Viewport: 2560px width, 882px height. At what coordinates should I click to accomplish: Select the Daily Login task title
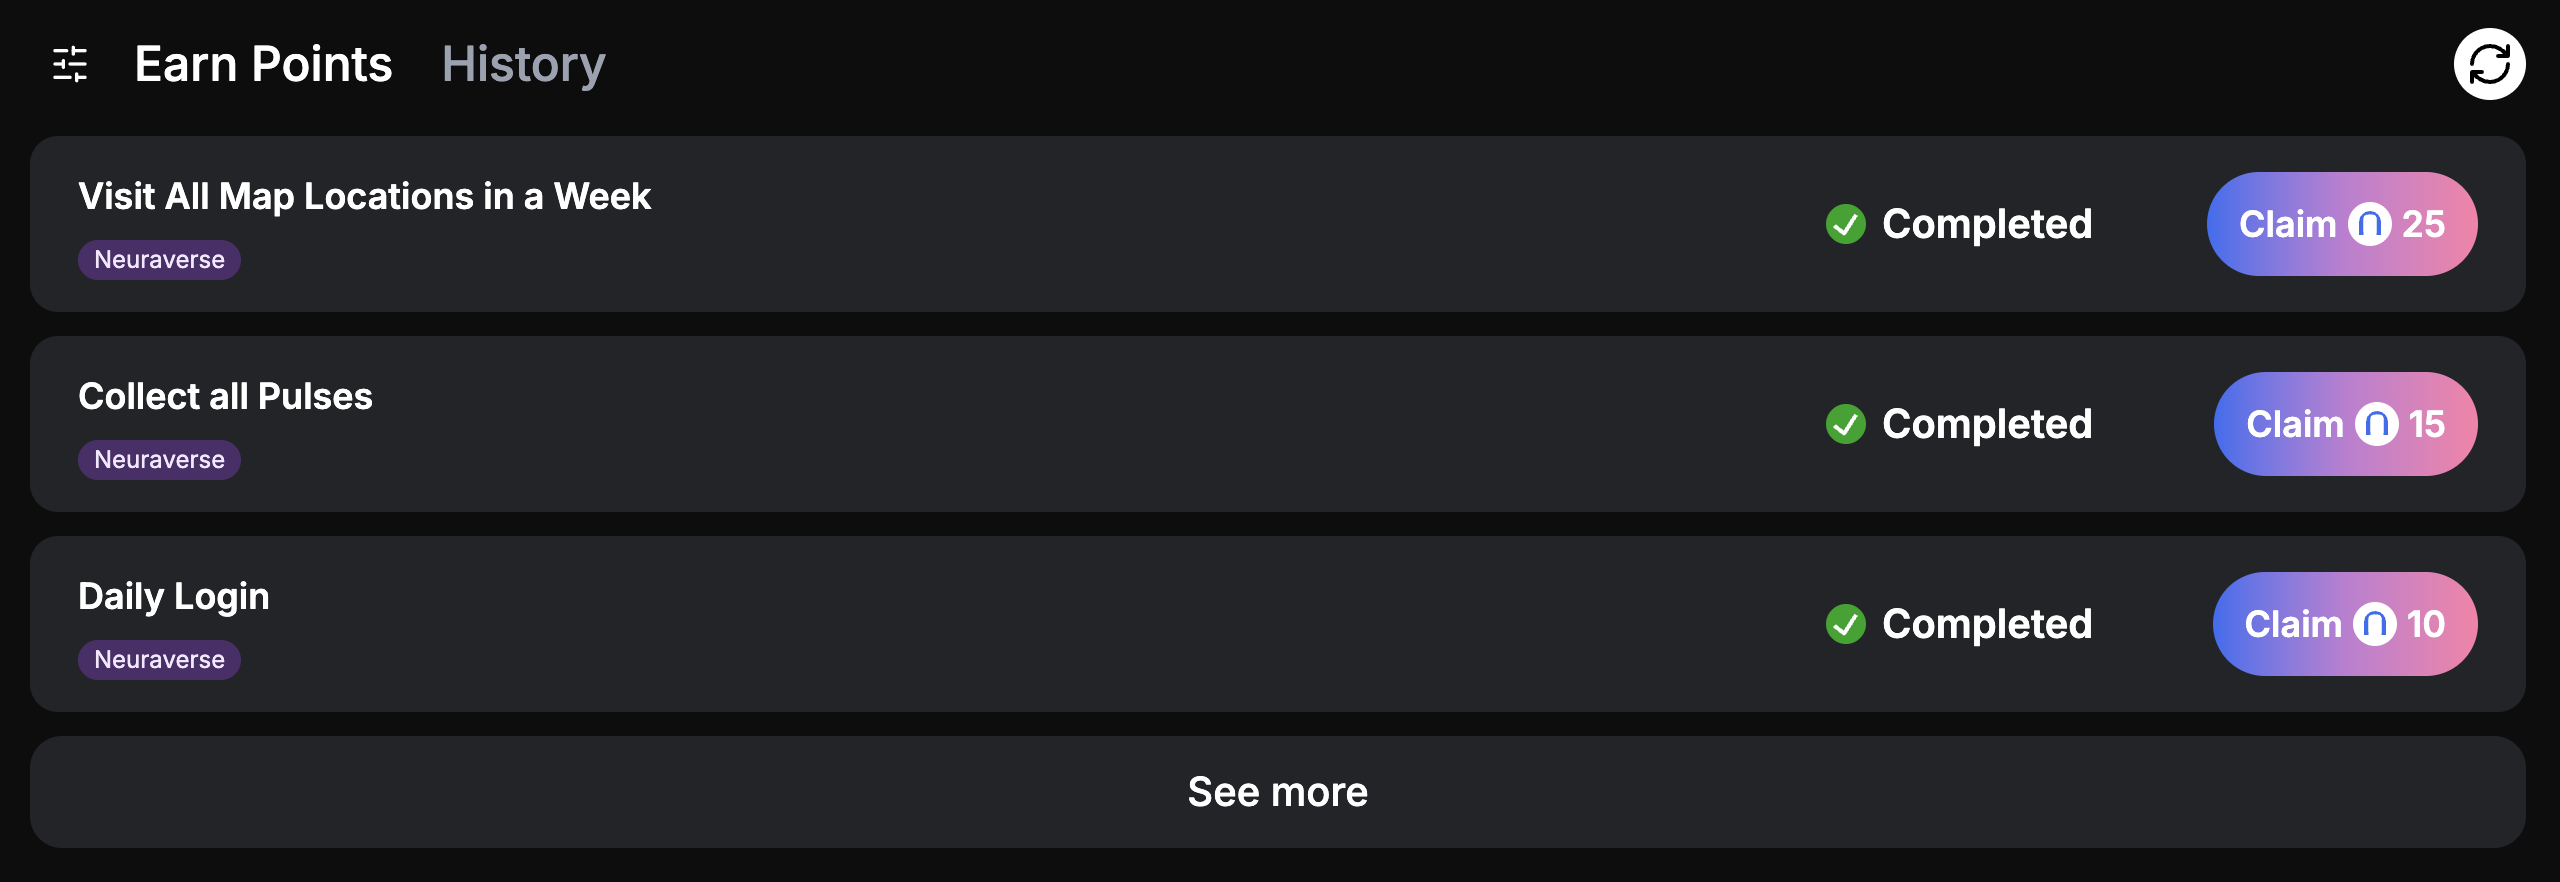click(x=174, y=596)
